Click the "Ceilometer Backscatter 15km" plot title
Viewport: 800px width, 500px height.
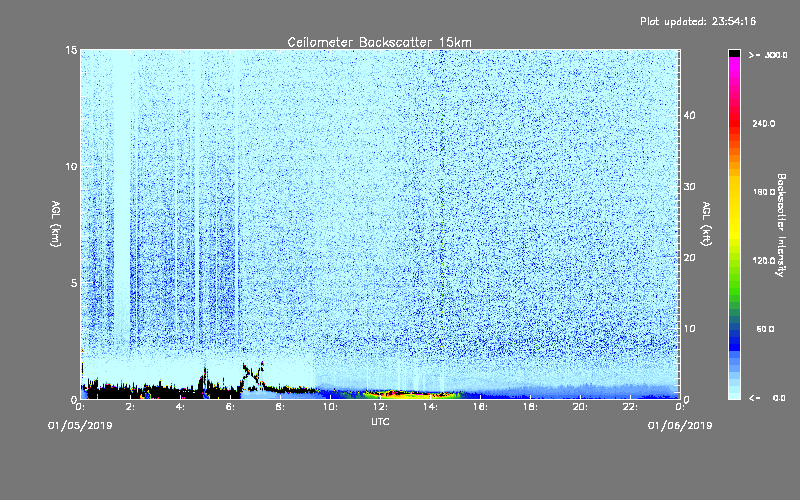coord(379,42)
